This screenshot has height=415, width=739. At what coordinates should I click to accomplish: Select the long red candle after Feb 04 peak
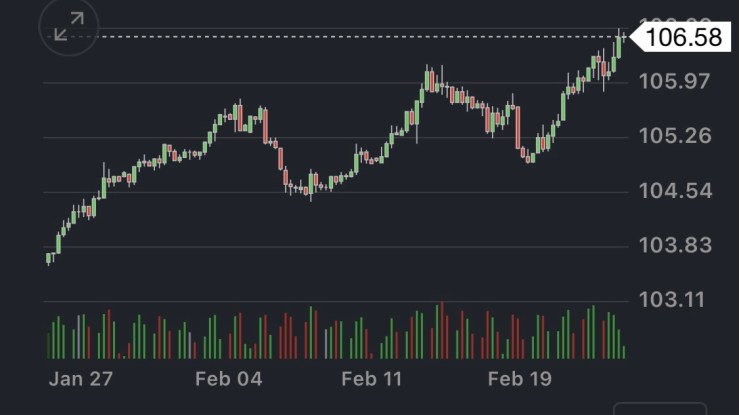coord(266,125)
